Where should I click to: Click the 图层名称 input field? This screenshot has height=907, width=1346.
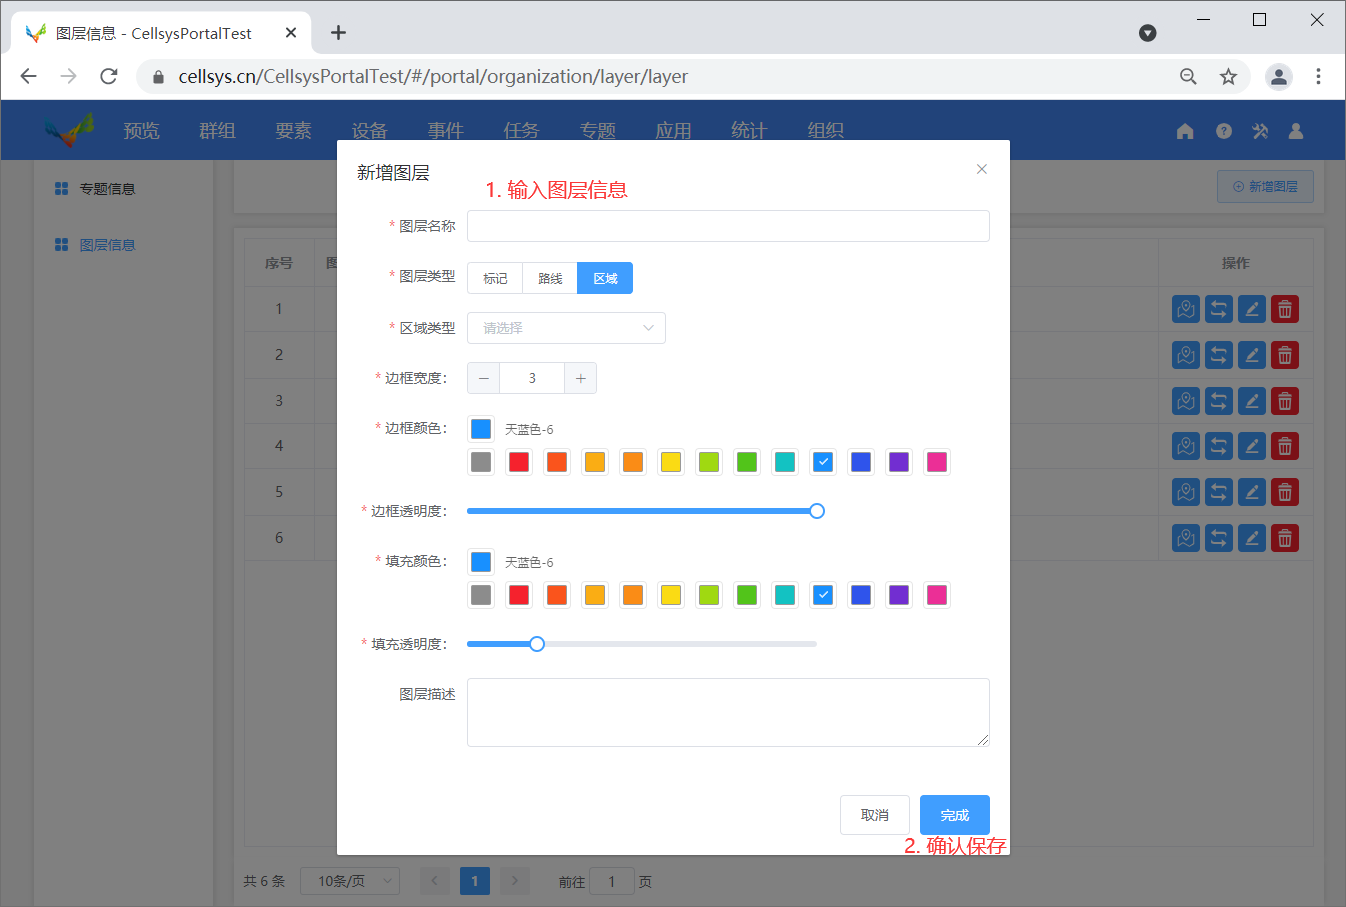(728, 226)
